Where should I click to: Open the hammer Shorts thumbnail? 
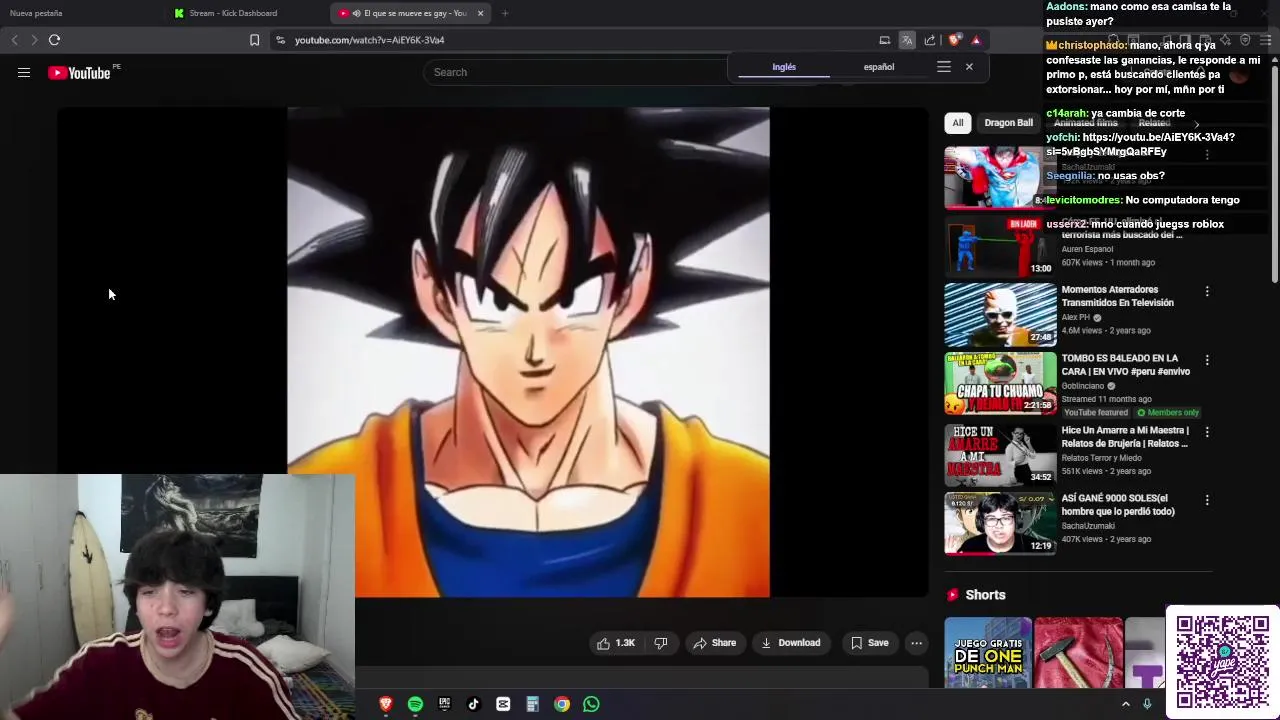click(1078, 653)
